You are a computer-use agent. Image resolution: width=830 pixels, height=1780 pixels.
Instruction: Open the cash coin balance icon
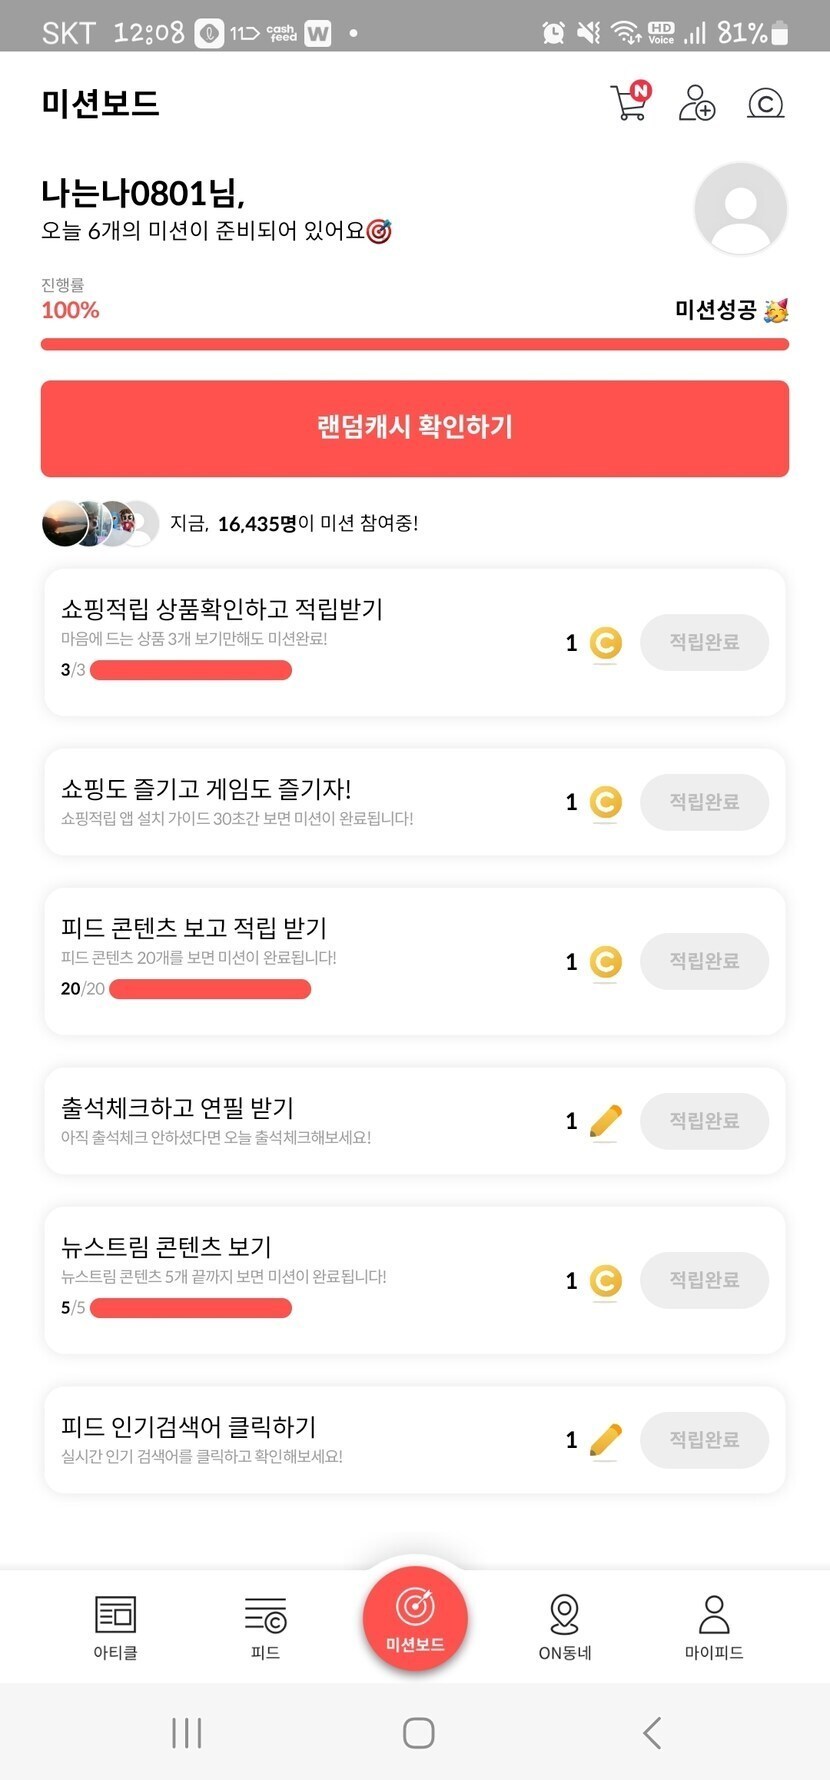coord(766,103)
